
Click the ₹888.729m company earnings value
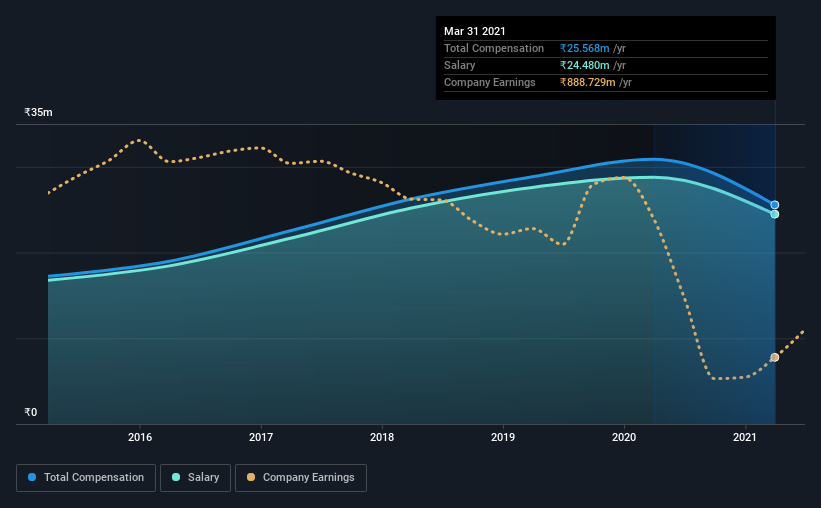point(587,82)
